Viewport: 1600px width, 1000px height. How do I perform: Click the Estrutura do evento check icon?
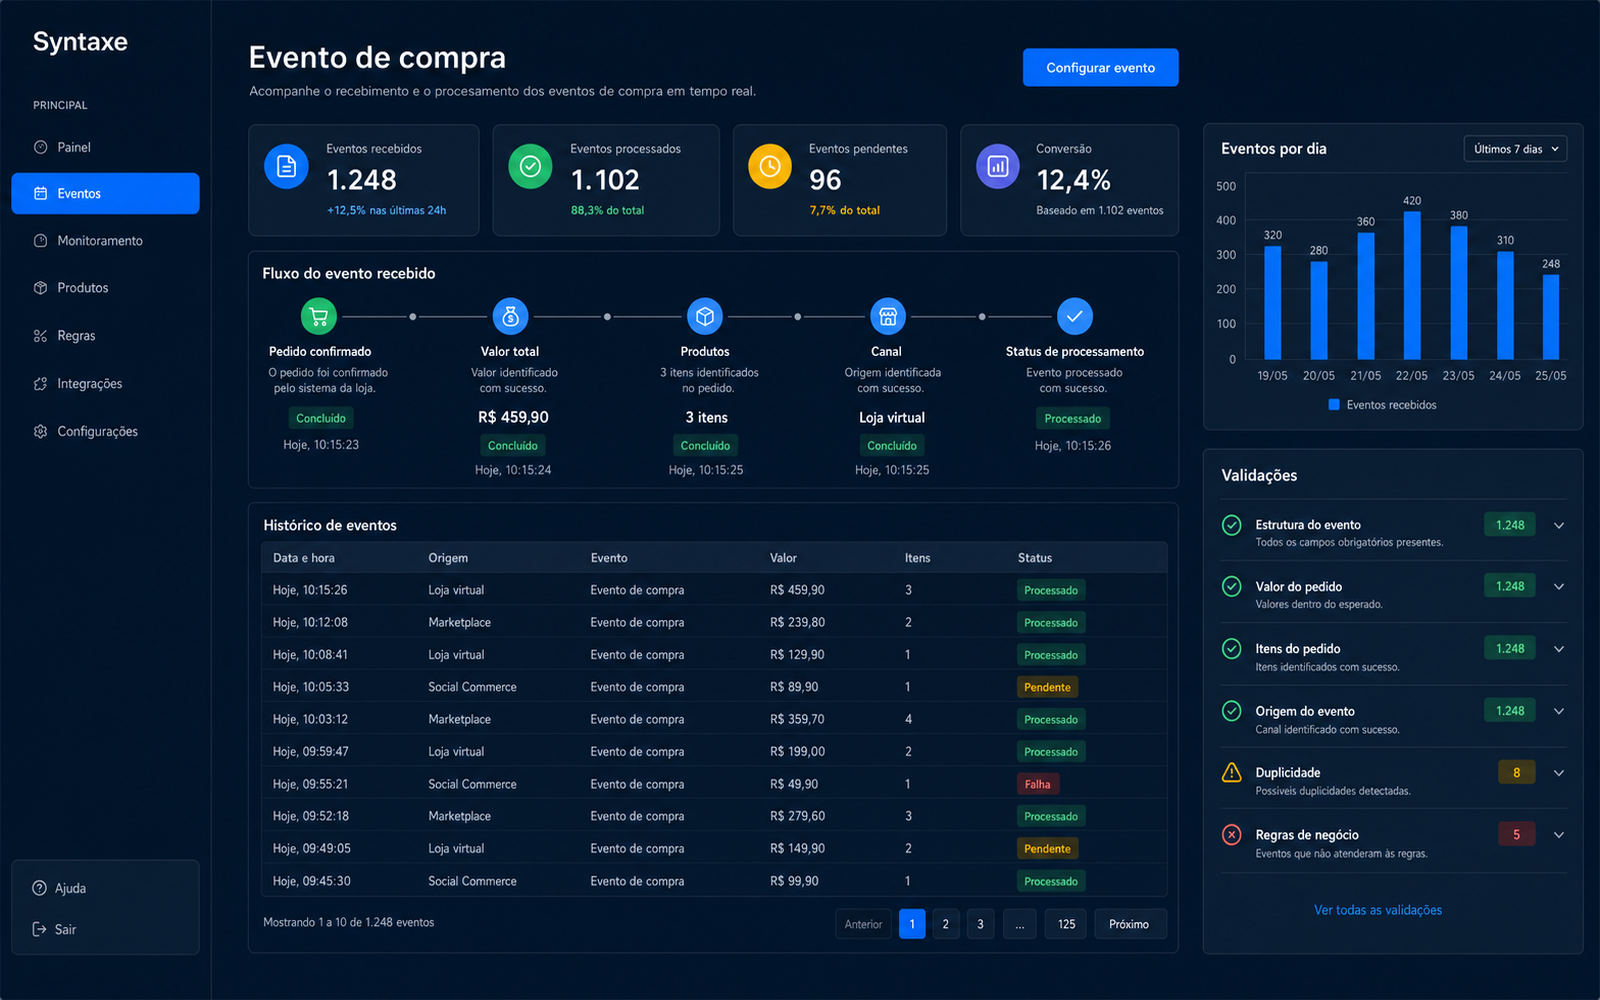1232,525
